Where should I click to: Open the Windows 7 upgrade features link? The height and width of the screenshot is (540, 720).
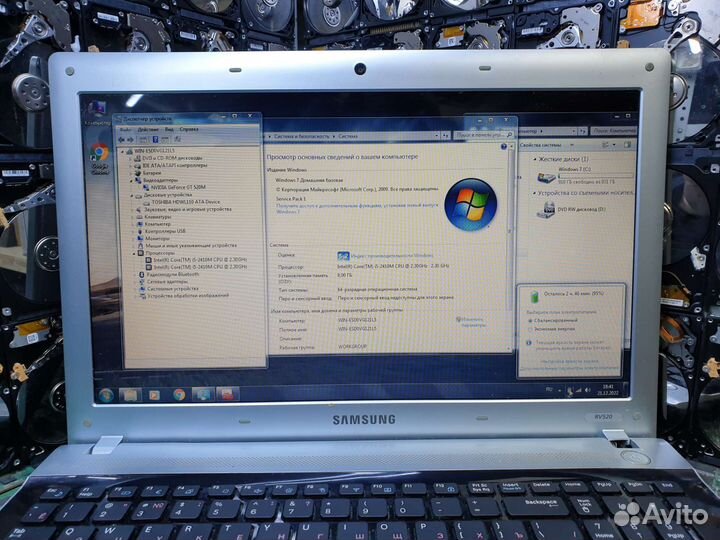pos(356,208)
